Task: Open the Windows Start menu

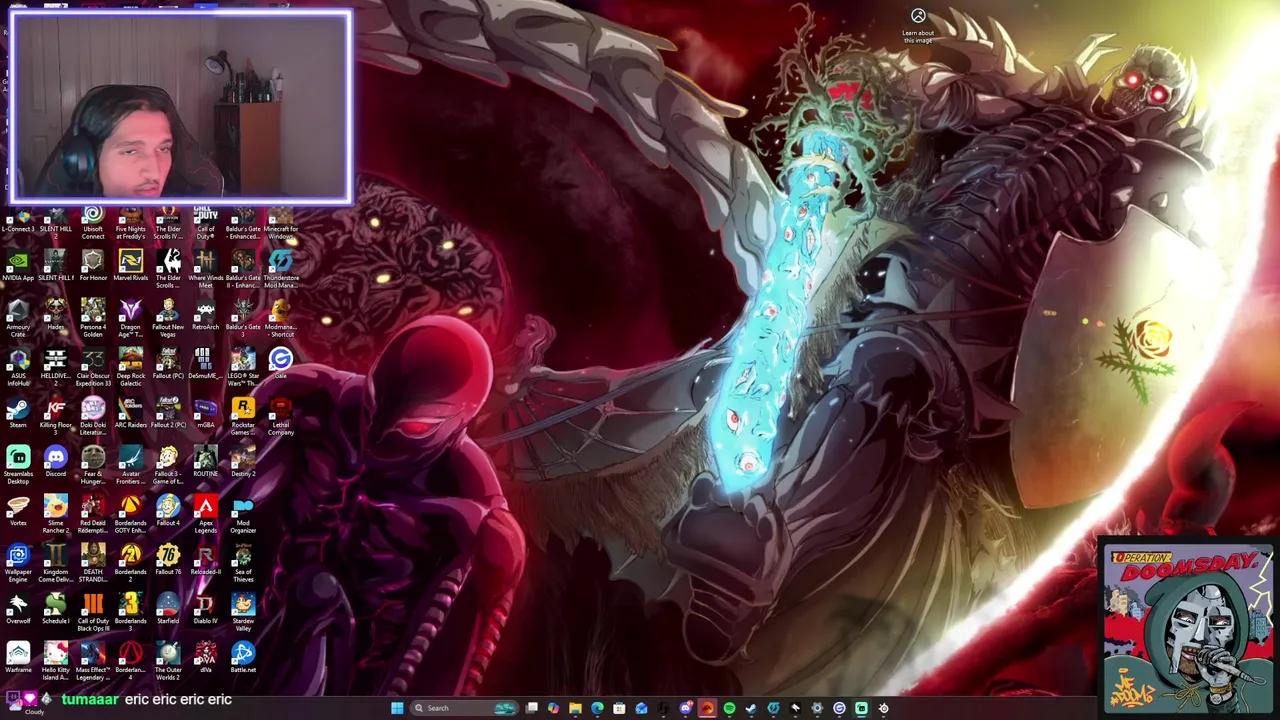Action: [x=397, y=708]
